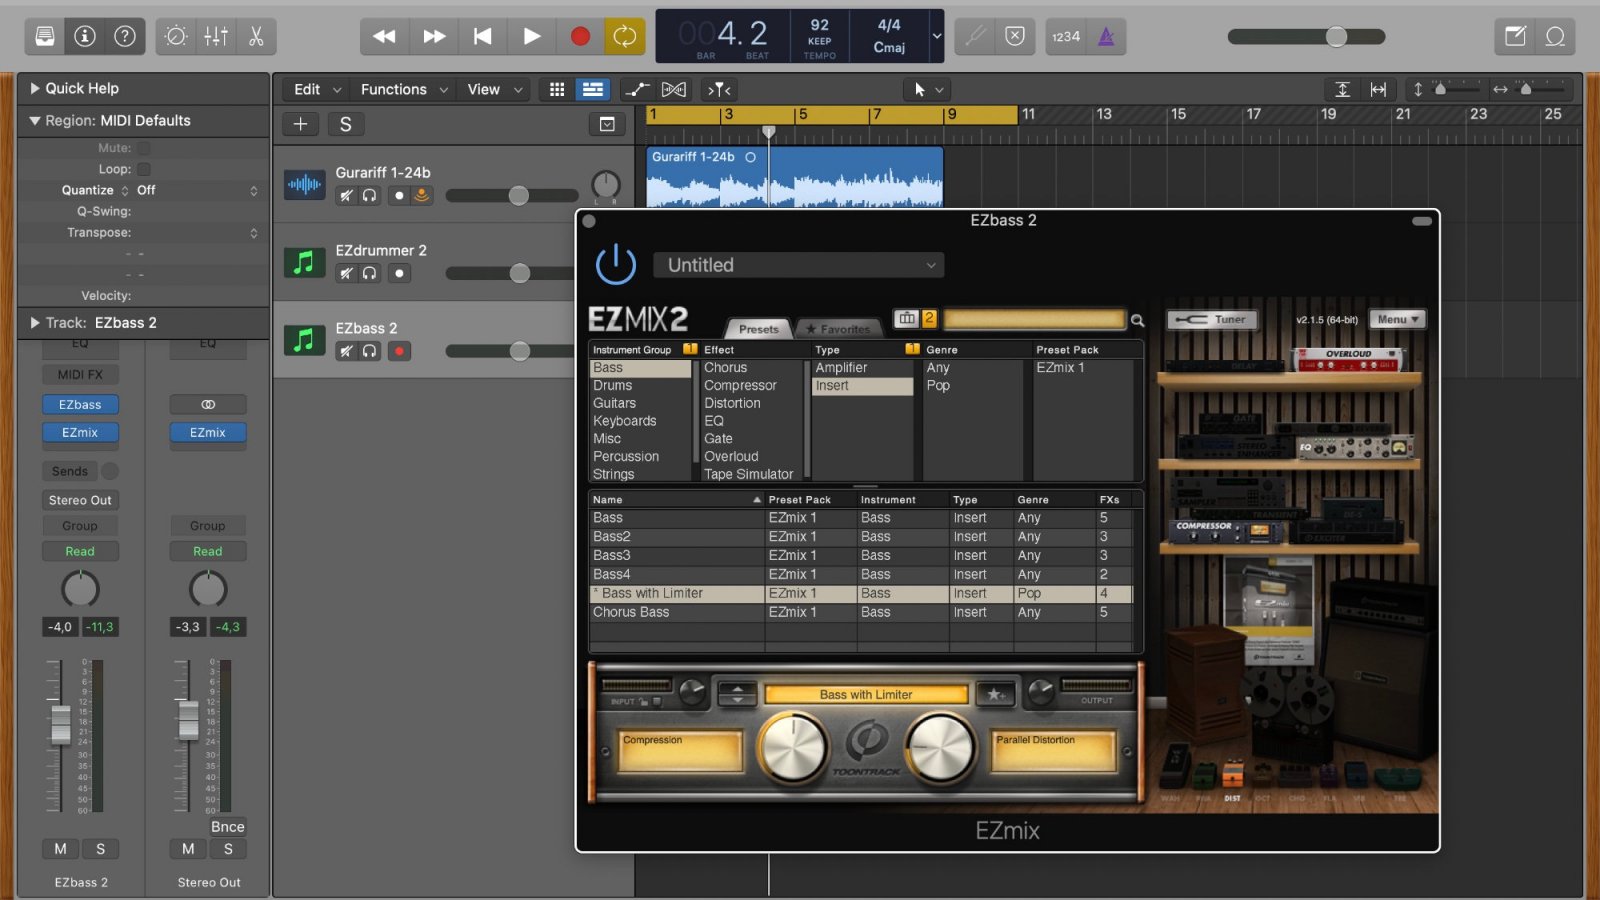Click the search magnifier in EZmix
The image size is (1600, 900).
coord(1137,320)
